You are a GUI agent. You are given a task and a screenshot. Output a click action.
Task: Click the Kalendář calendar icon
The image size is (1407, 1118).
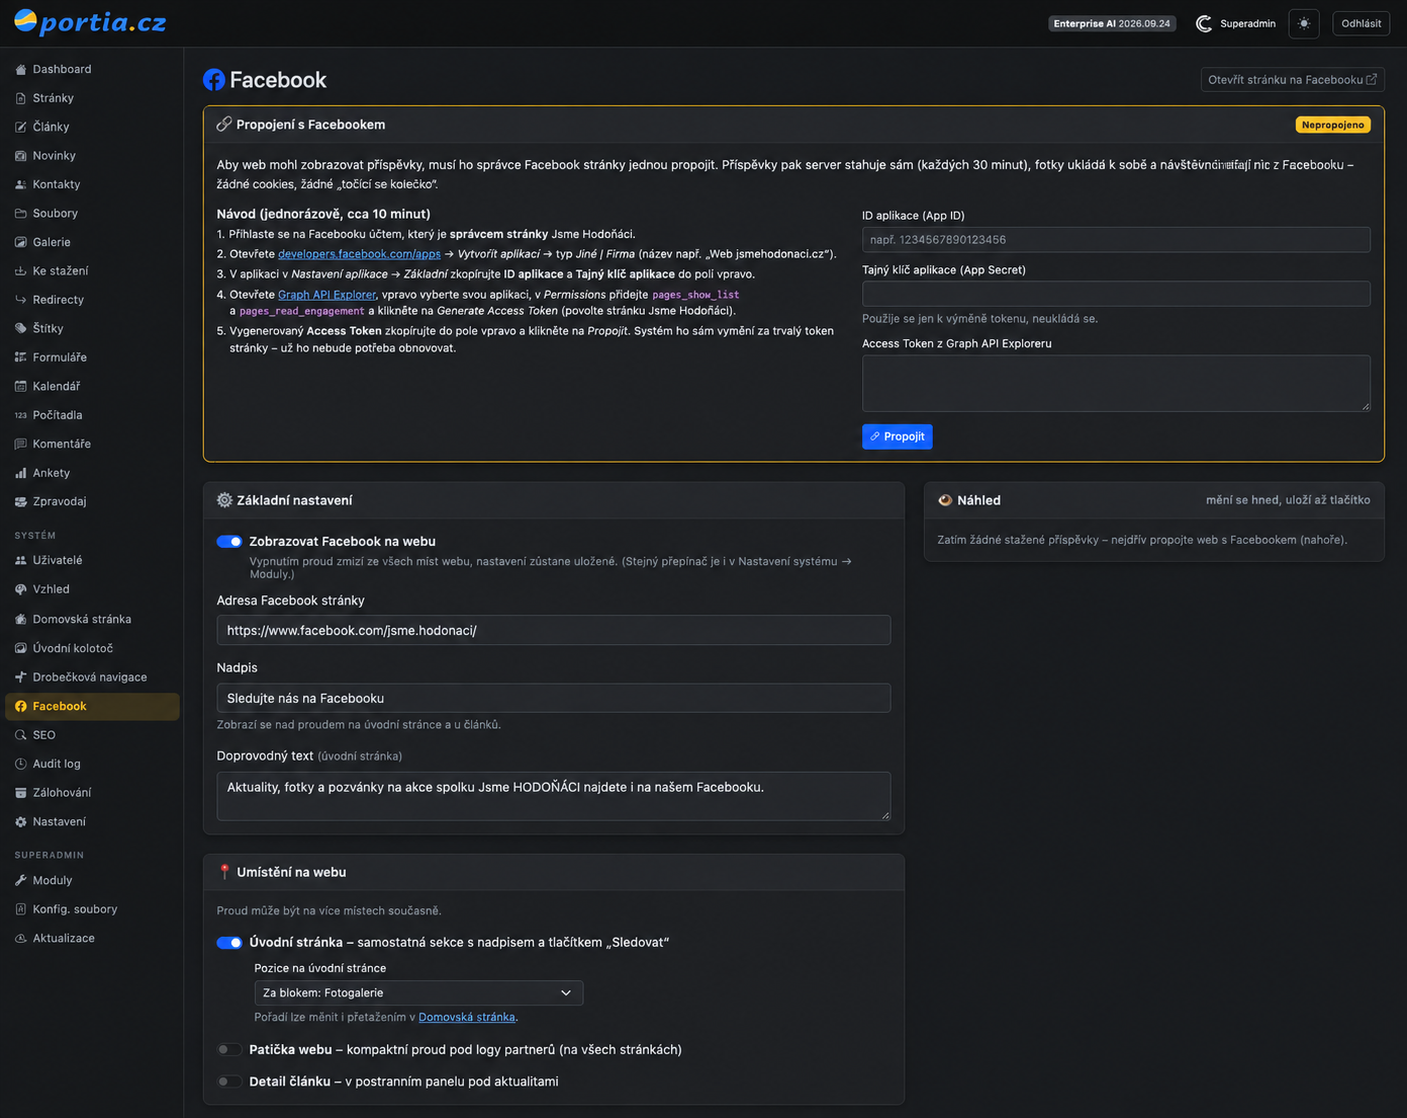pyautogui.click(x=21, y=387)
